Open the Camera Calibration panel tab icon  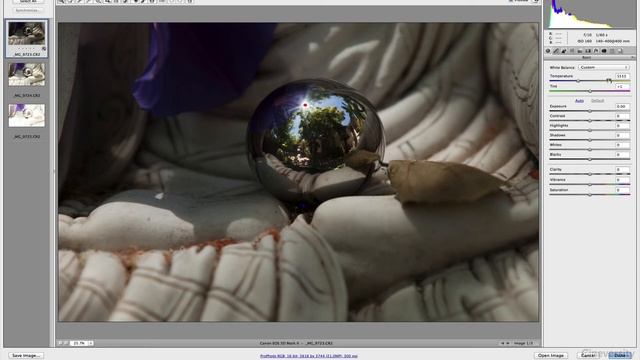pyautogui.click(x=604, y=51)
